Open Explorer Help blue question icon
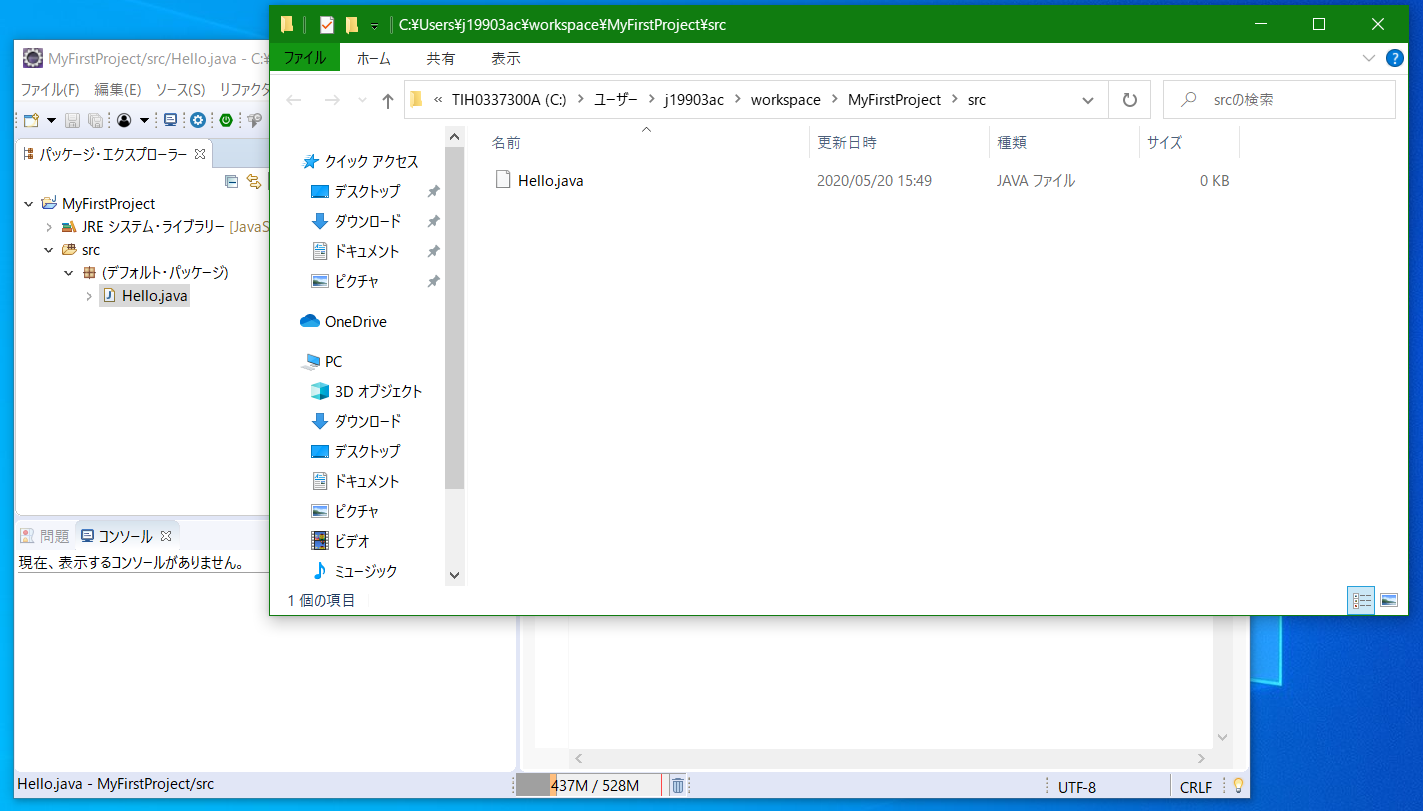Screen dimensions: 1423x811 click(1395, 58)
